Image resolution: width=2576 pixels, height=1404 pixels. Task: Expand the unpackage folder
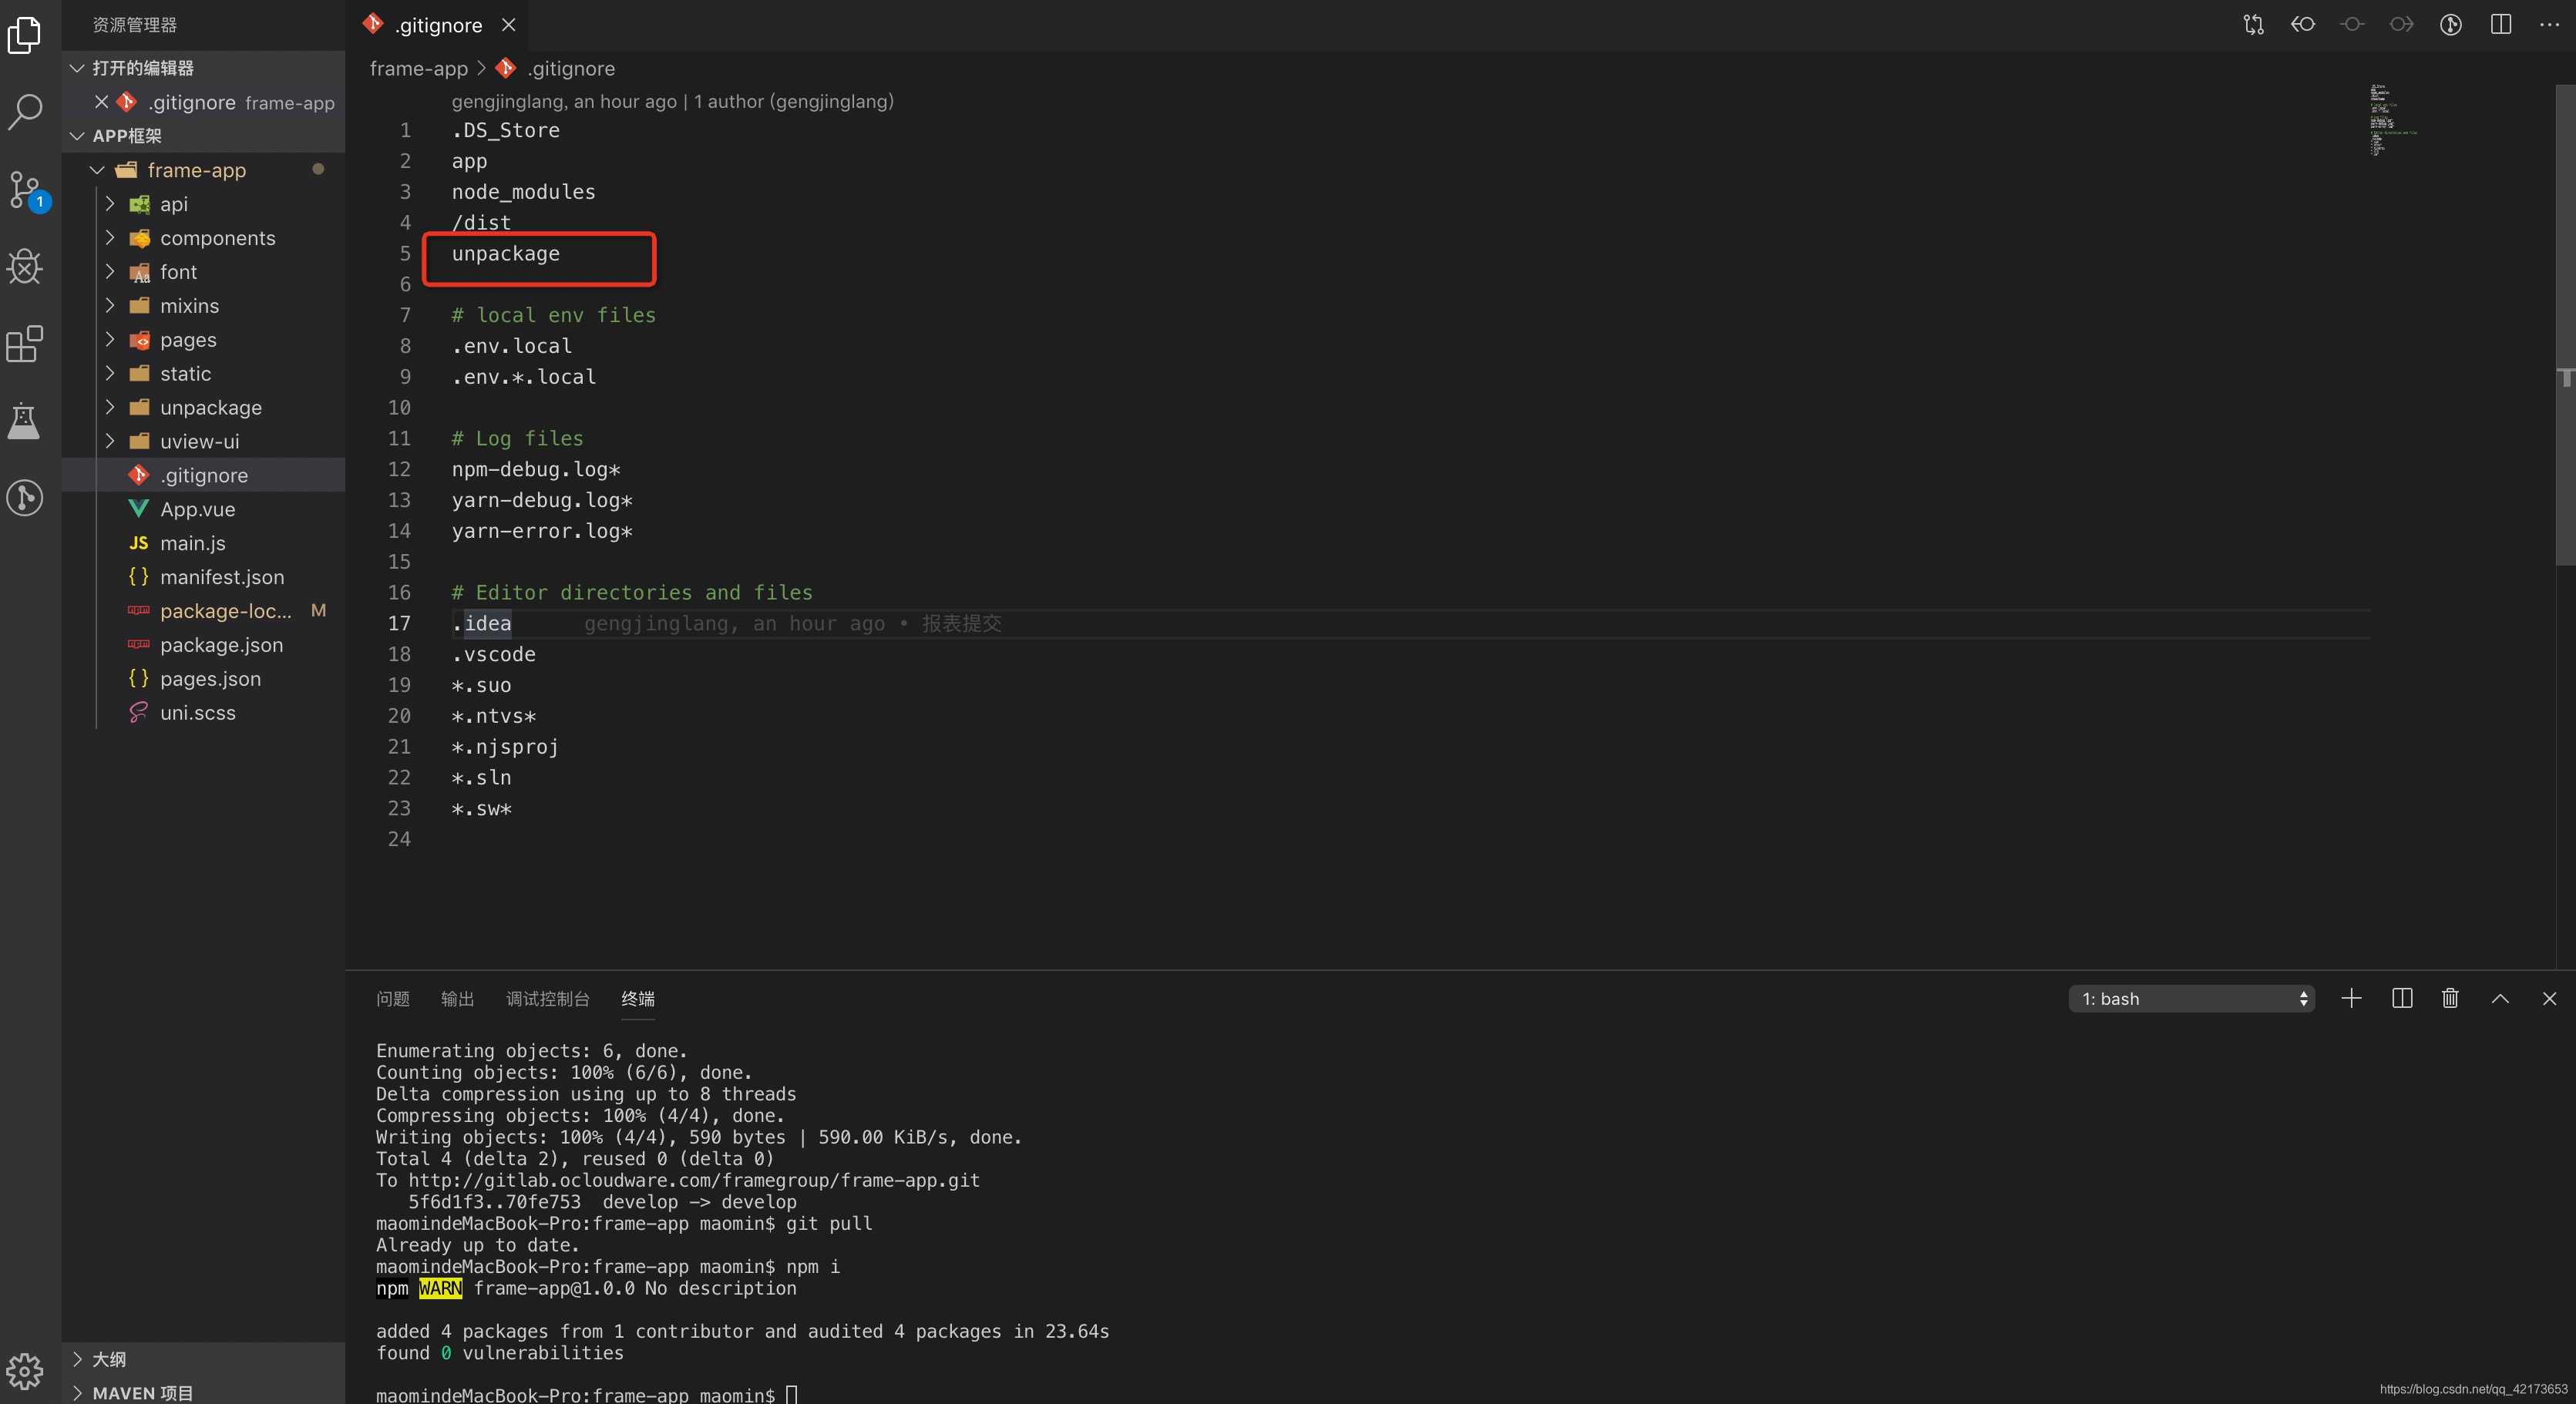point(110,407)
